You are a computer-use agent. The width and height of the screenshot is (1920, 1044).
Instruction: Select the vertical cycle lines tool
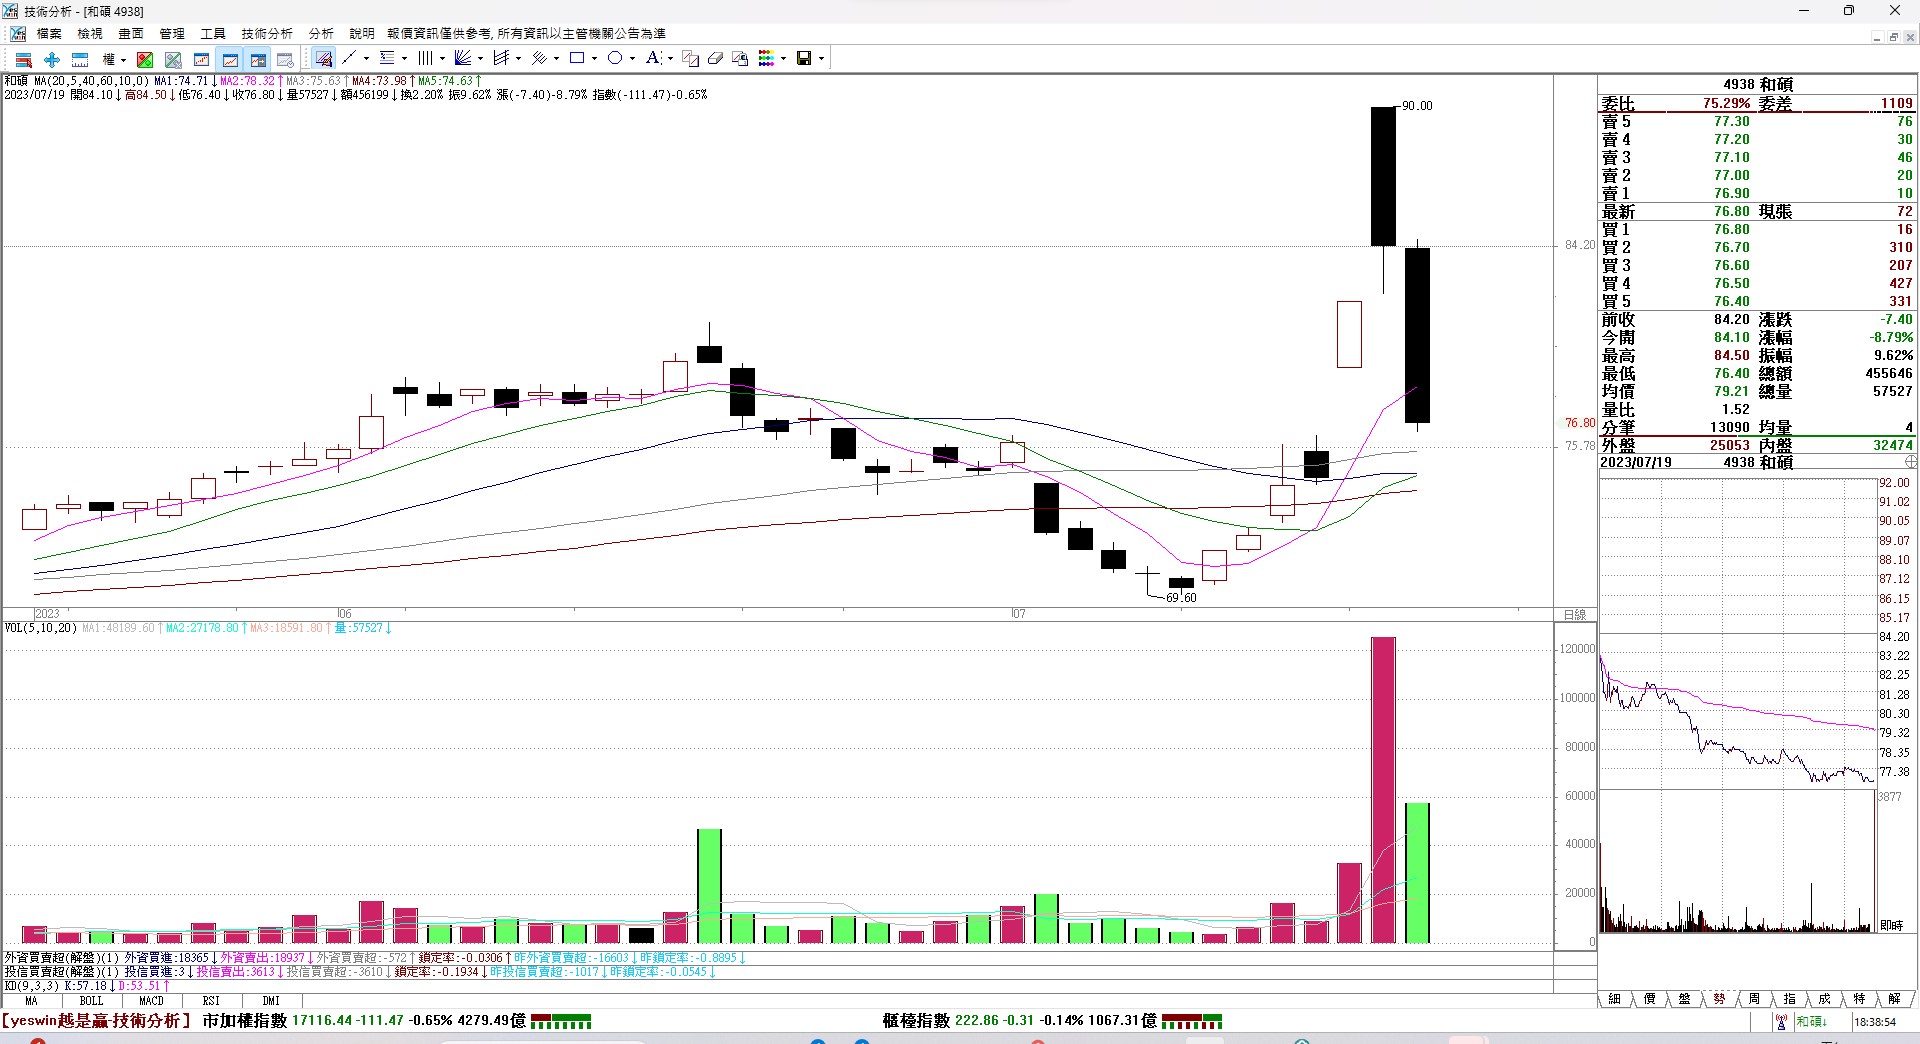(x=425, y=58)
